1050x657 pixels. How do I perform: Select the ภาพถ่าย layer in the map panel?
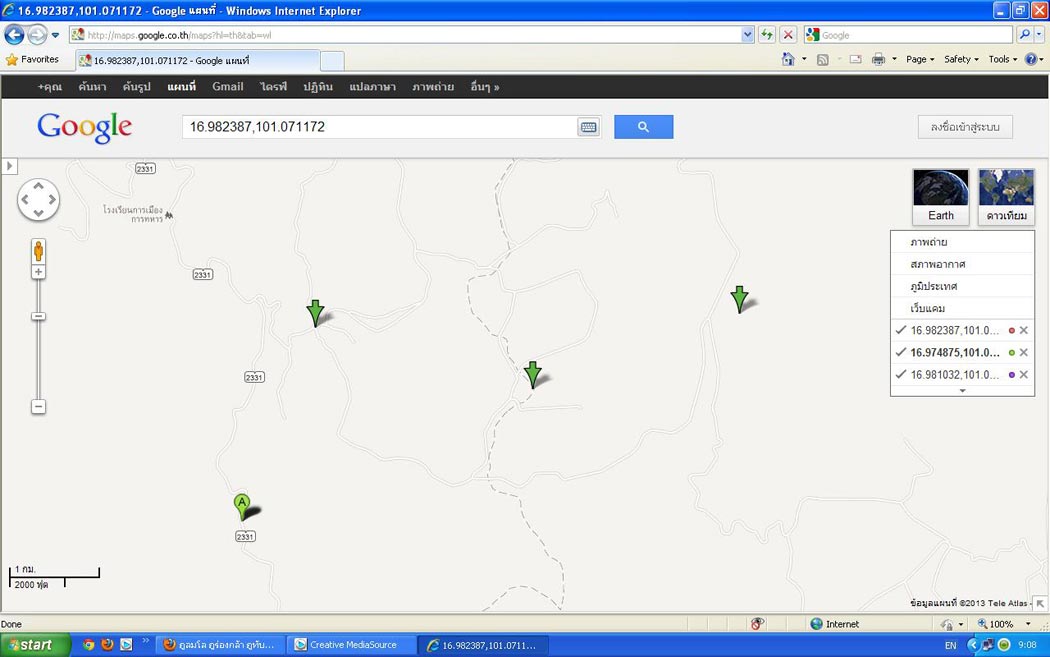[928, 242]
